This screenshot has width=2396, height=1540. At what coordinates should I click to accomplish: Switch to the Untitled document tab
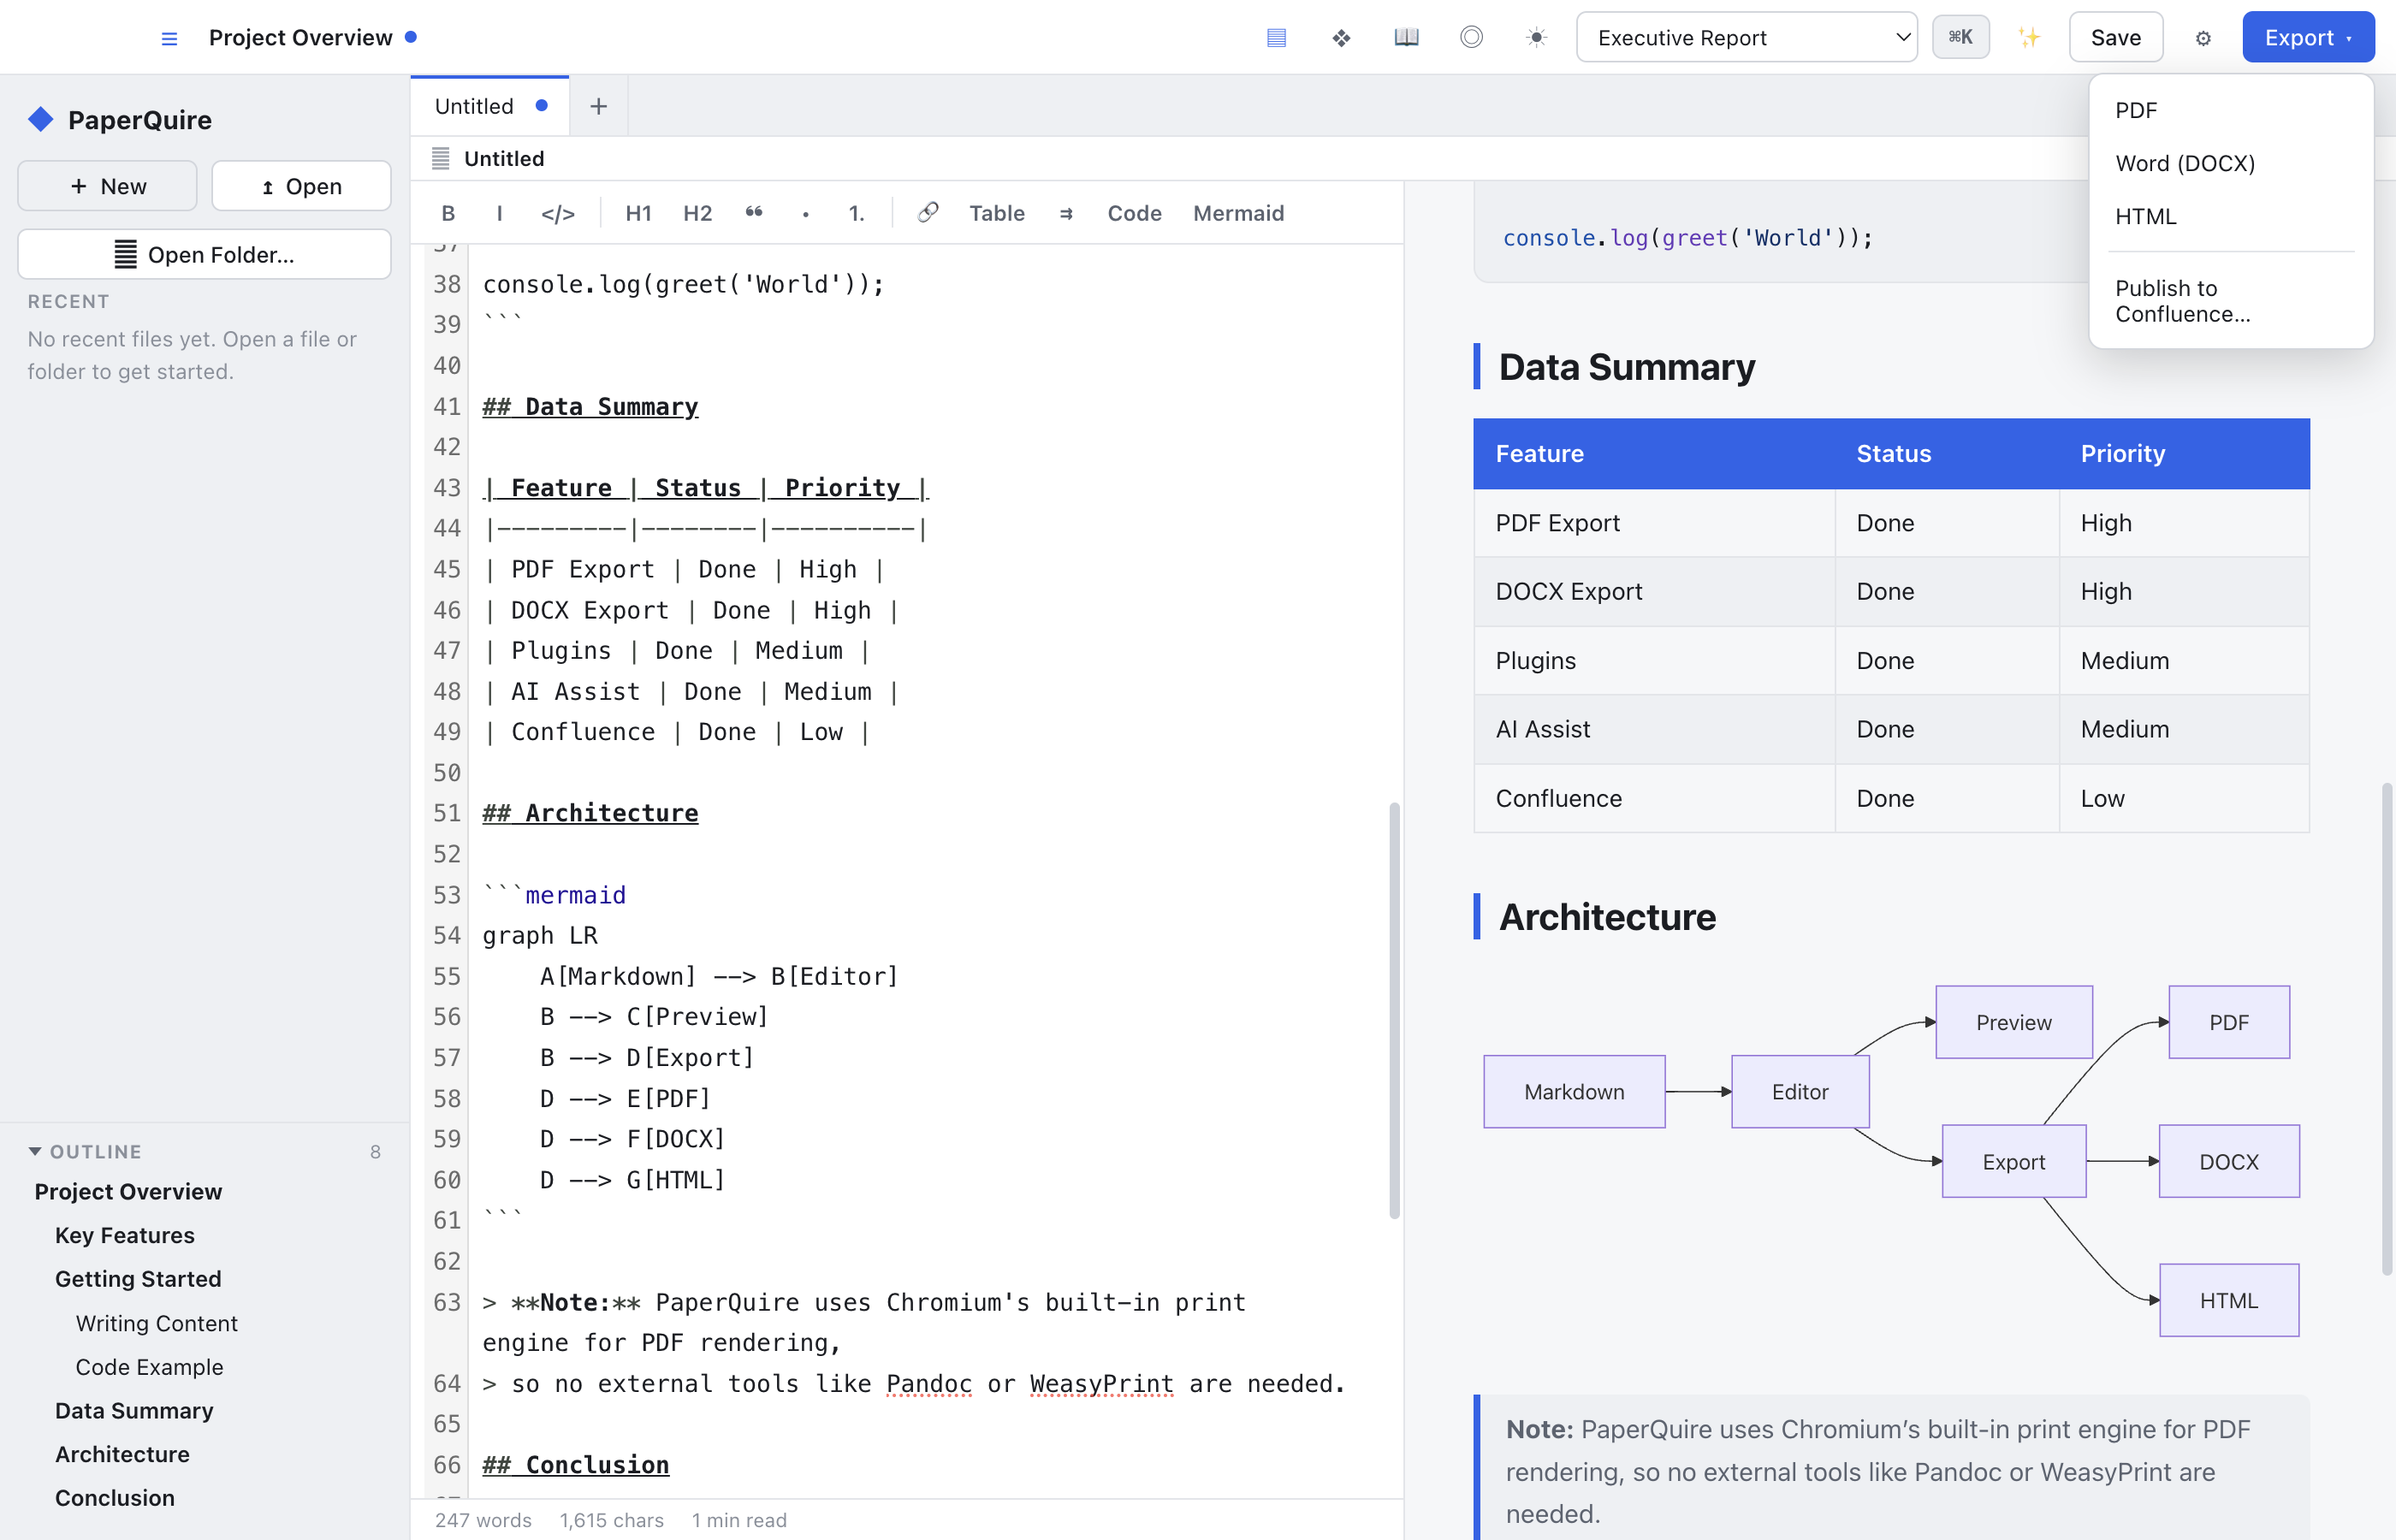click(490, 106)
